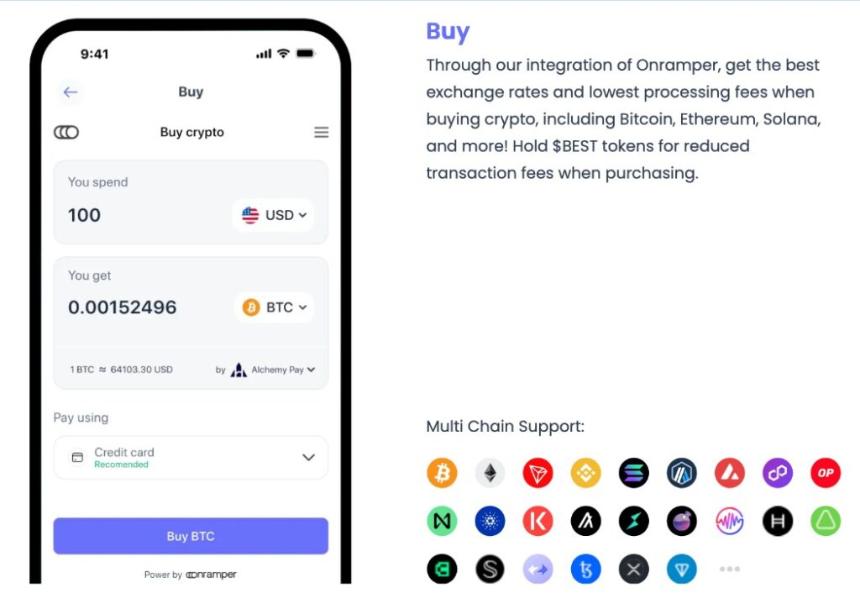Click the red OP Optimism icon

(825, 472)
